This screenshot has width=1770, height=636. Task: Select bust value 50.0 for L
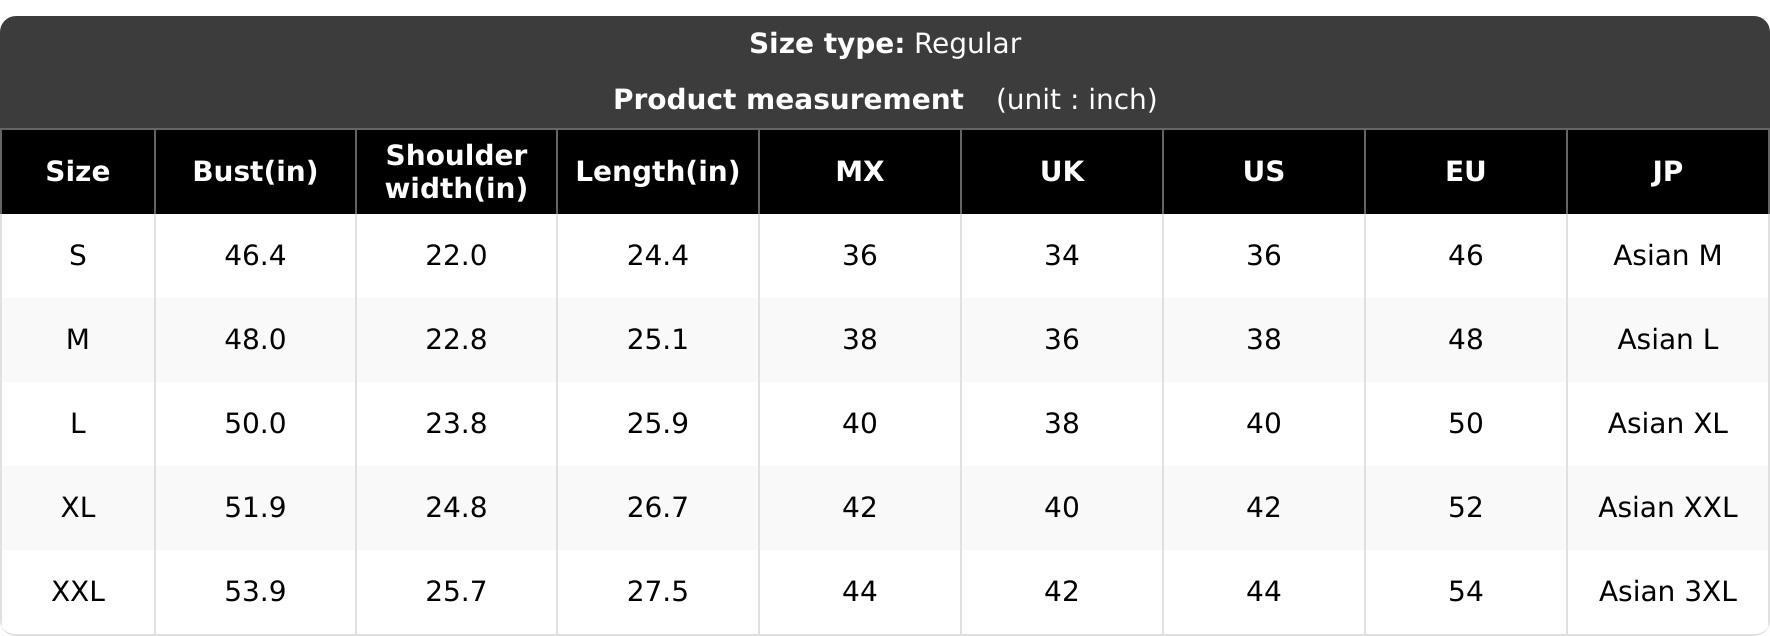(x=255, y=424)
